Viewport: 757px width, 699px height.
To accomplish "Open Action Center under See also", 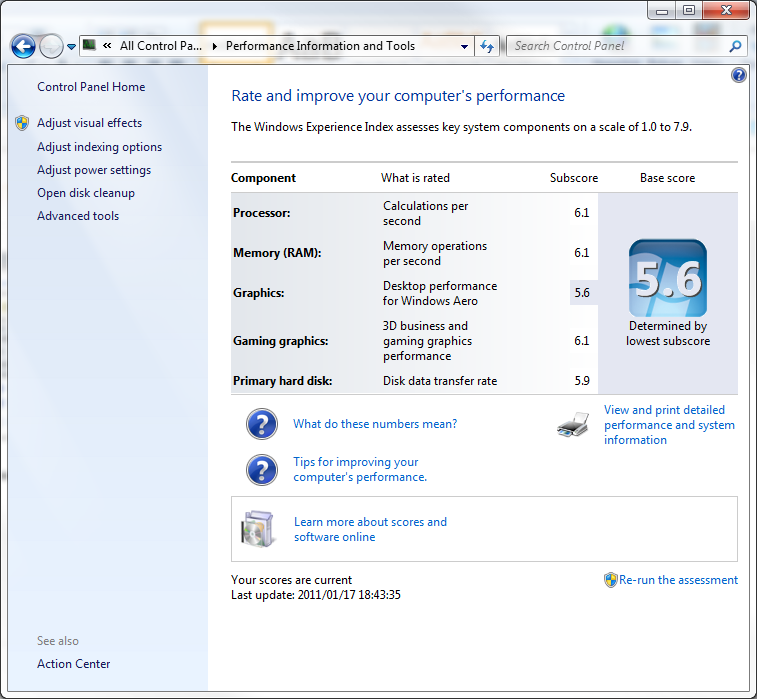I will coord(74,664).
